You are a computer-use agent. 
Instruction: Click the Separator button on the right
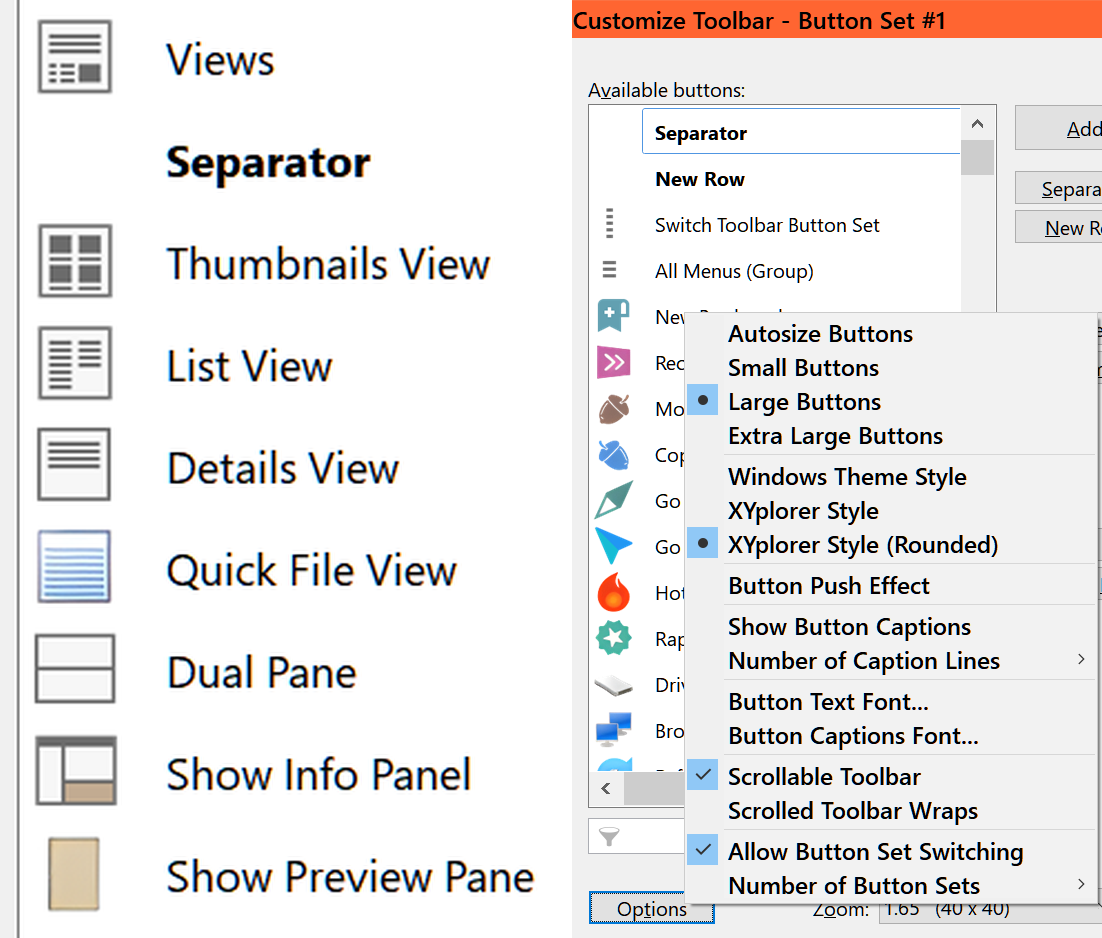pyautogui.click(x=1058, y=189)
